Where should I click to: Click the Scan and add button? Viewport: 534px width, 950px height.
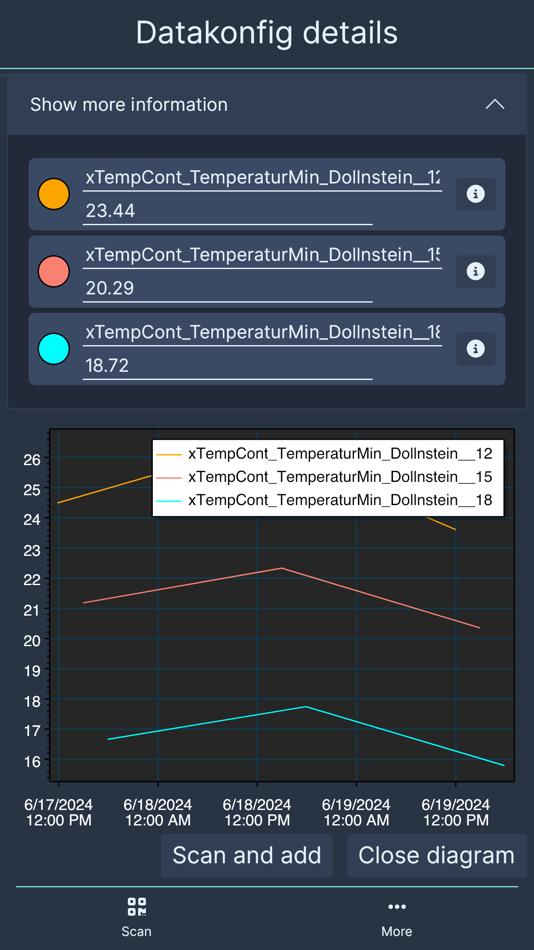point(247,855)
